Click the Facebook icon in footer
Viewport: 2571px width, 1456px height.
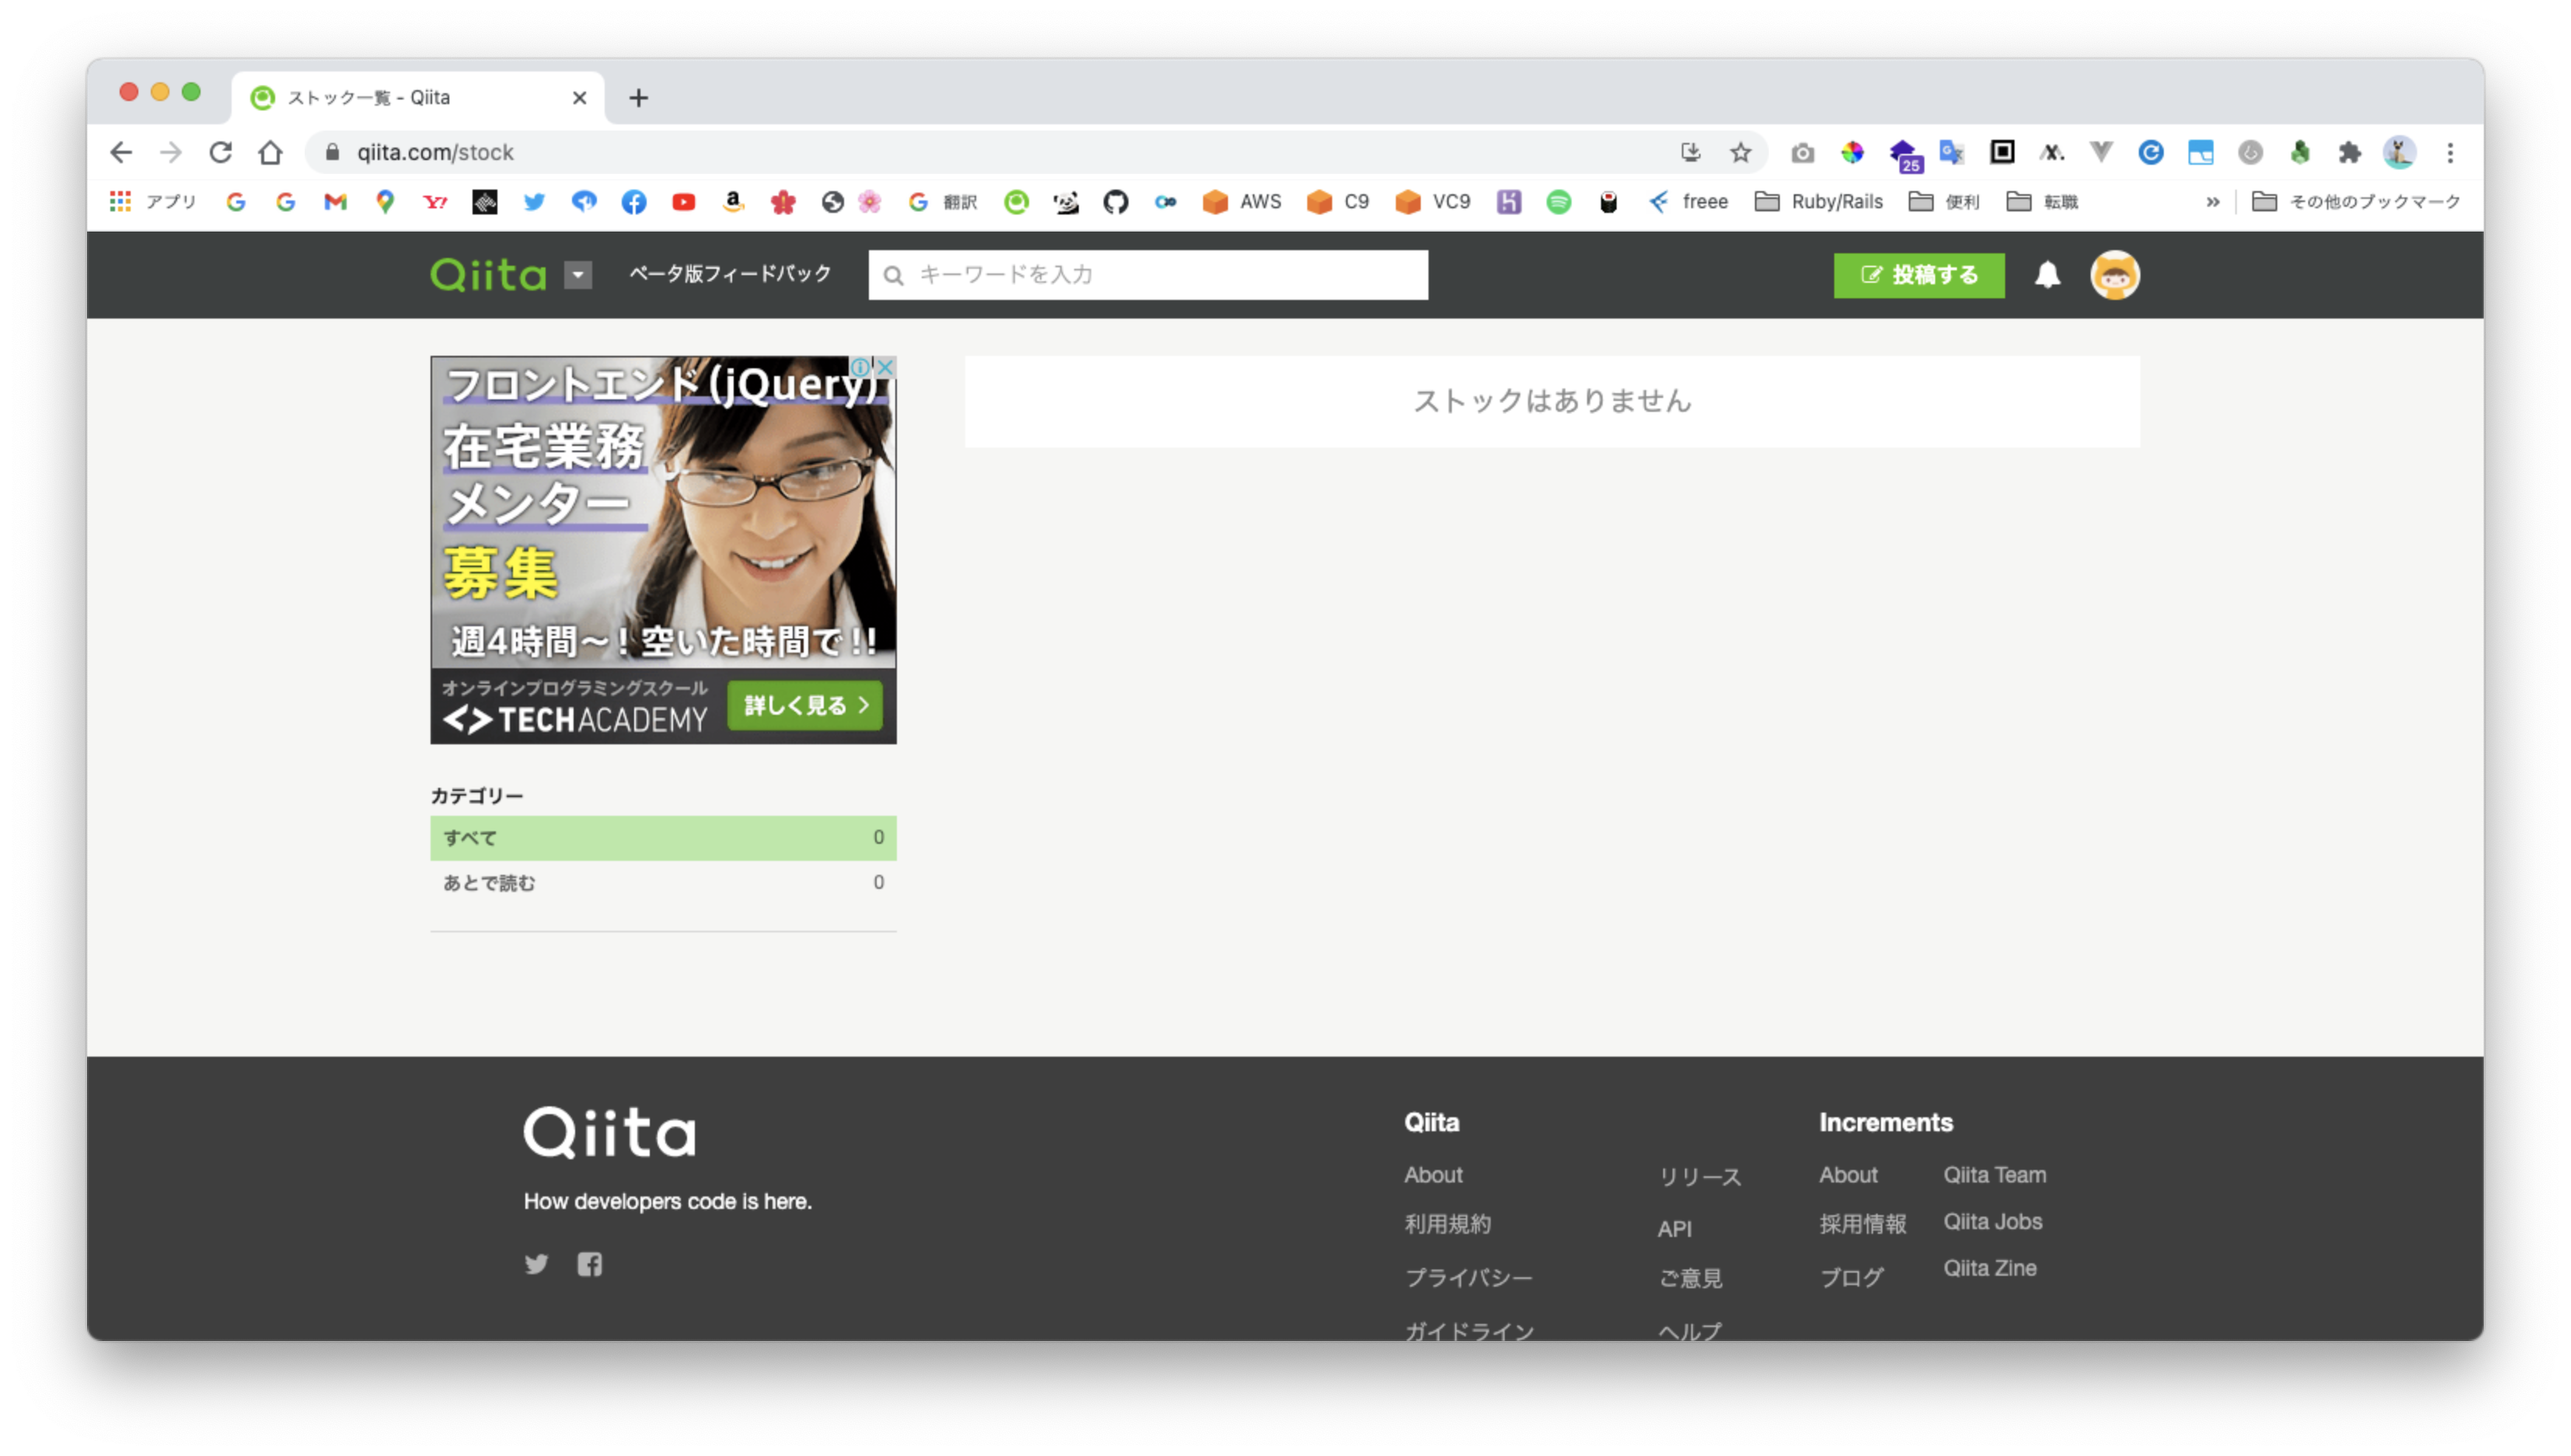click(x=589, y=1264)
